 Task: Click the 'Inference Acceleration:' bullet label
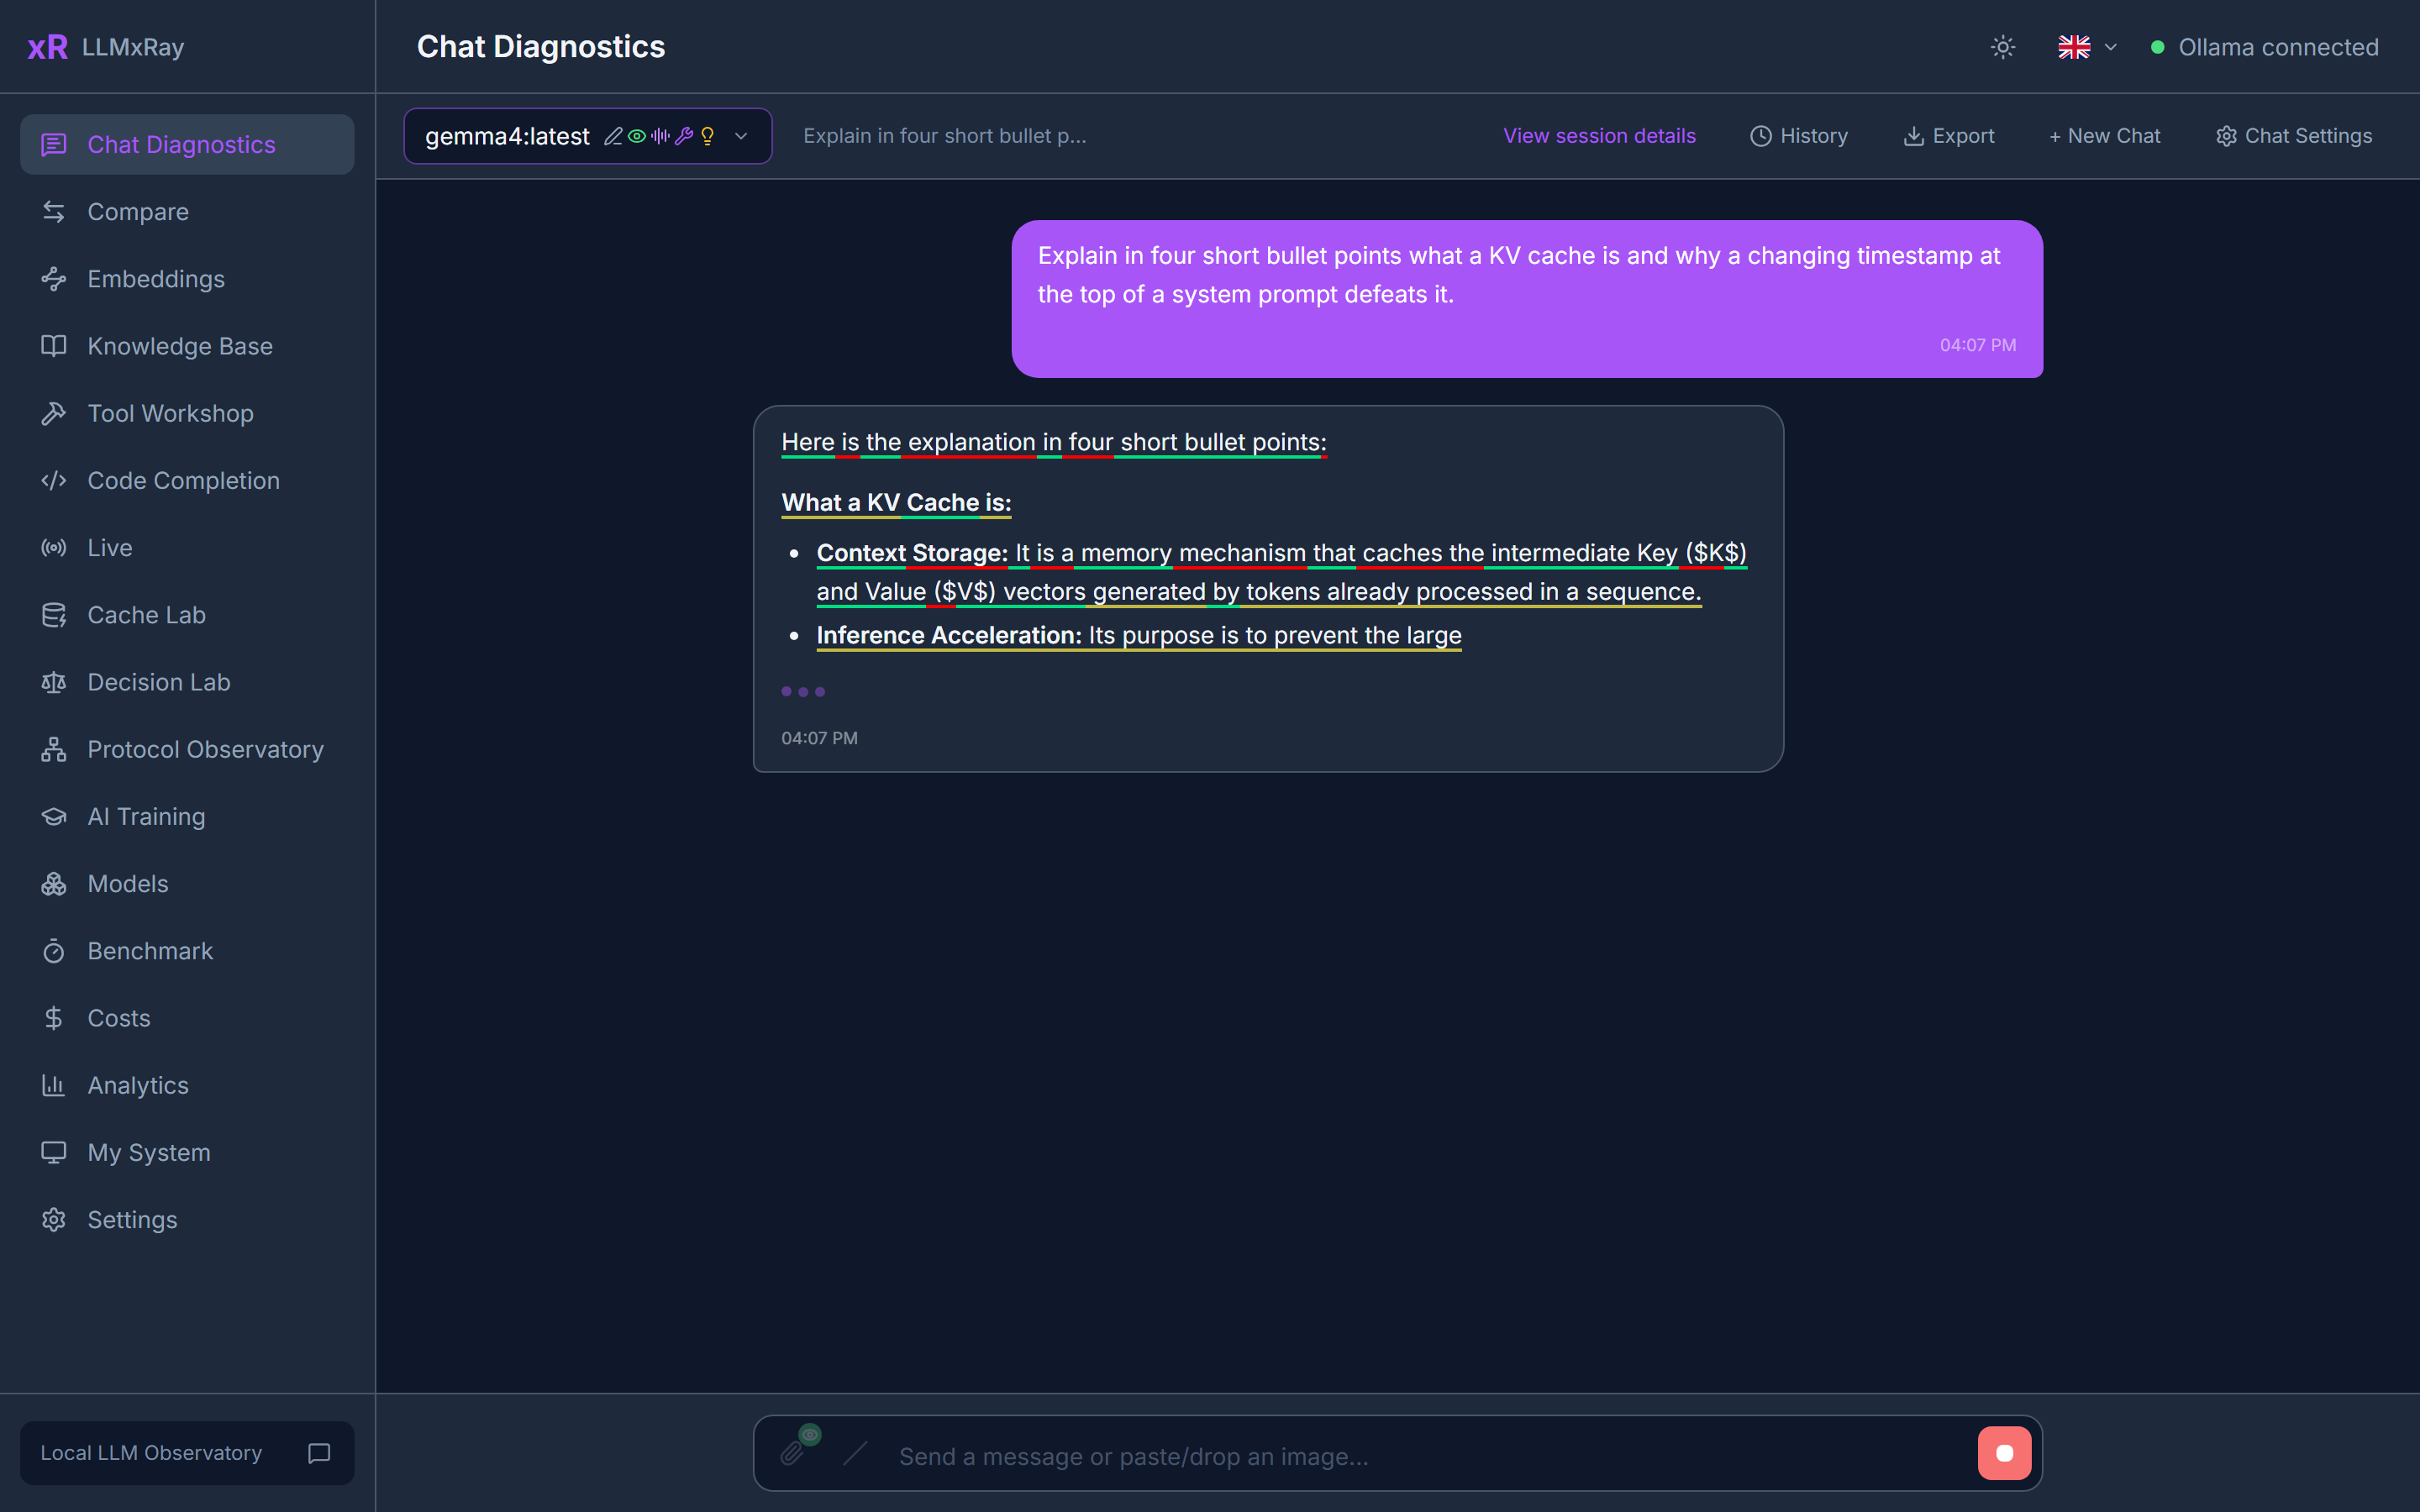[x=949, y=635]
